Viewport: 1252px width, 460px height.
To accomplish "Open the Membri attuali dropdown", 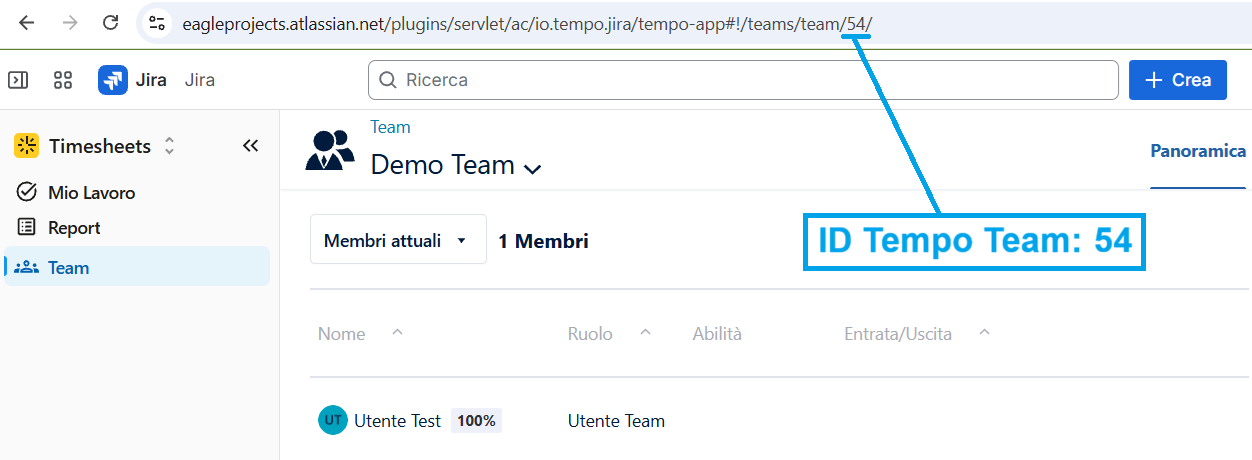I will point(398,241).
